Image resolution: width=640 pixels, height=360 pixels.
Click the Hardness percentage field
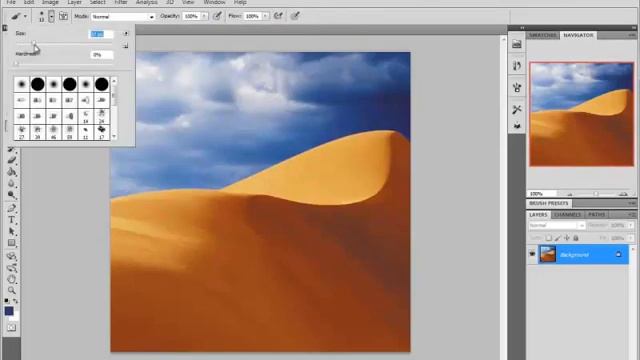101,55
